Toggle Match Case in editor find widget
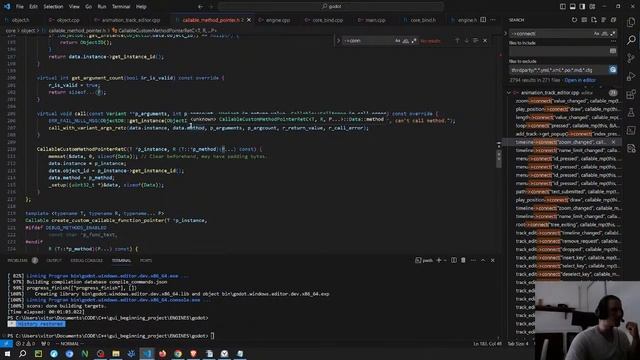The width and height of the screenshot is (640, 360). (398, 40)
